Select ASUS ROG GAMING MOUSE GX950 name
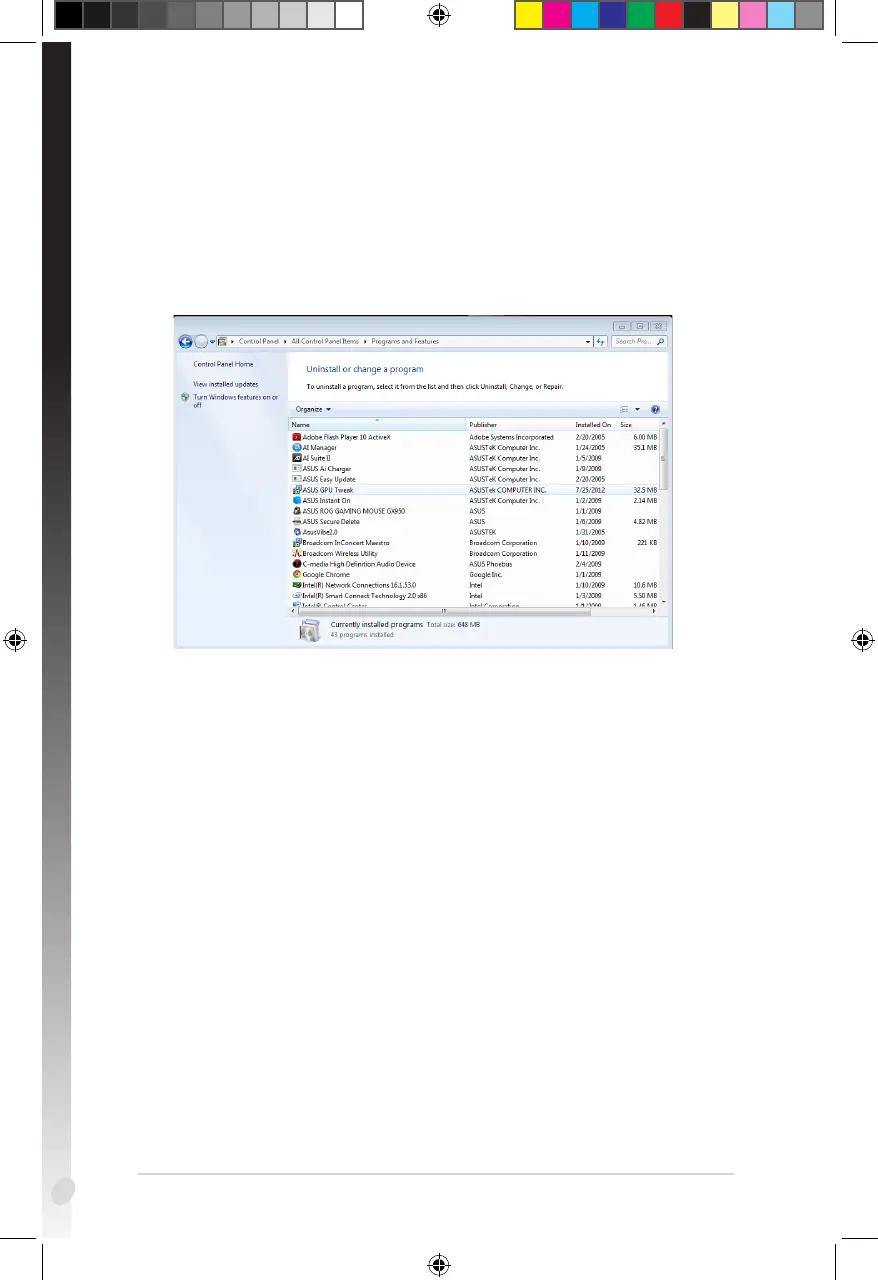The image size is (878, 1280). pyautogui.click(x=354, y=511)
